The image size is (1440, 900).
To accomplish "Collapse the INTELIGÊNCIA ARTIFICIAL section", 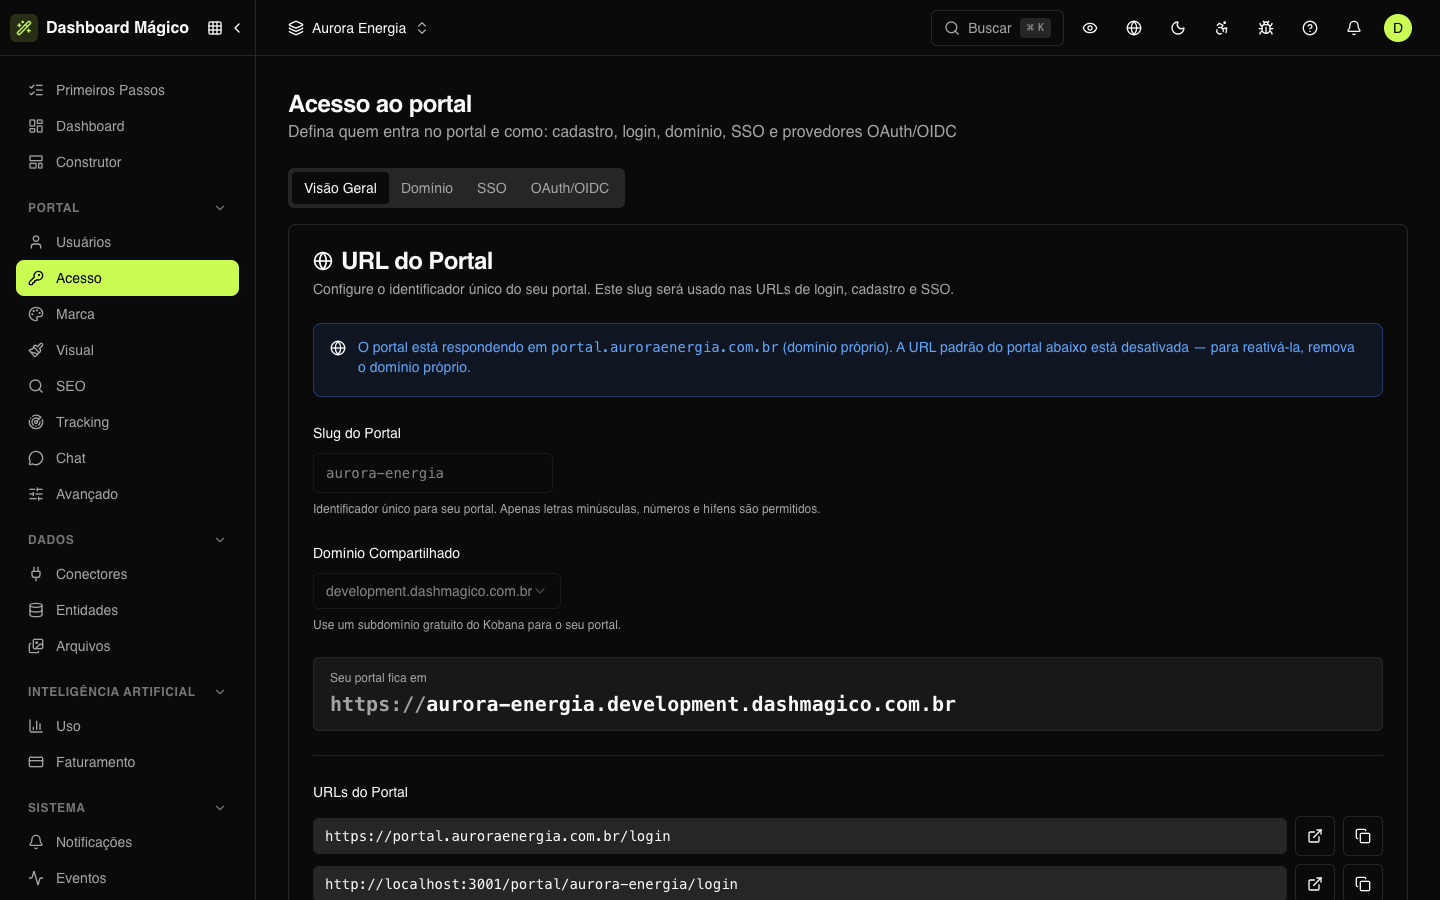I will click(220, 692).
